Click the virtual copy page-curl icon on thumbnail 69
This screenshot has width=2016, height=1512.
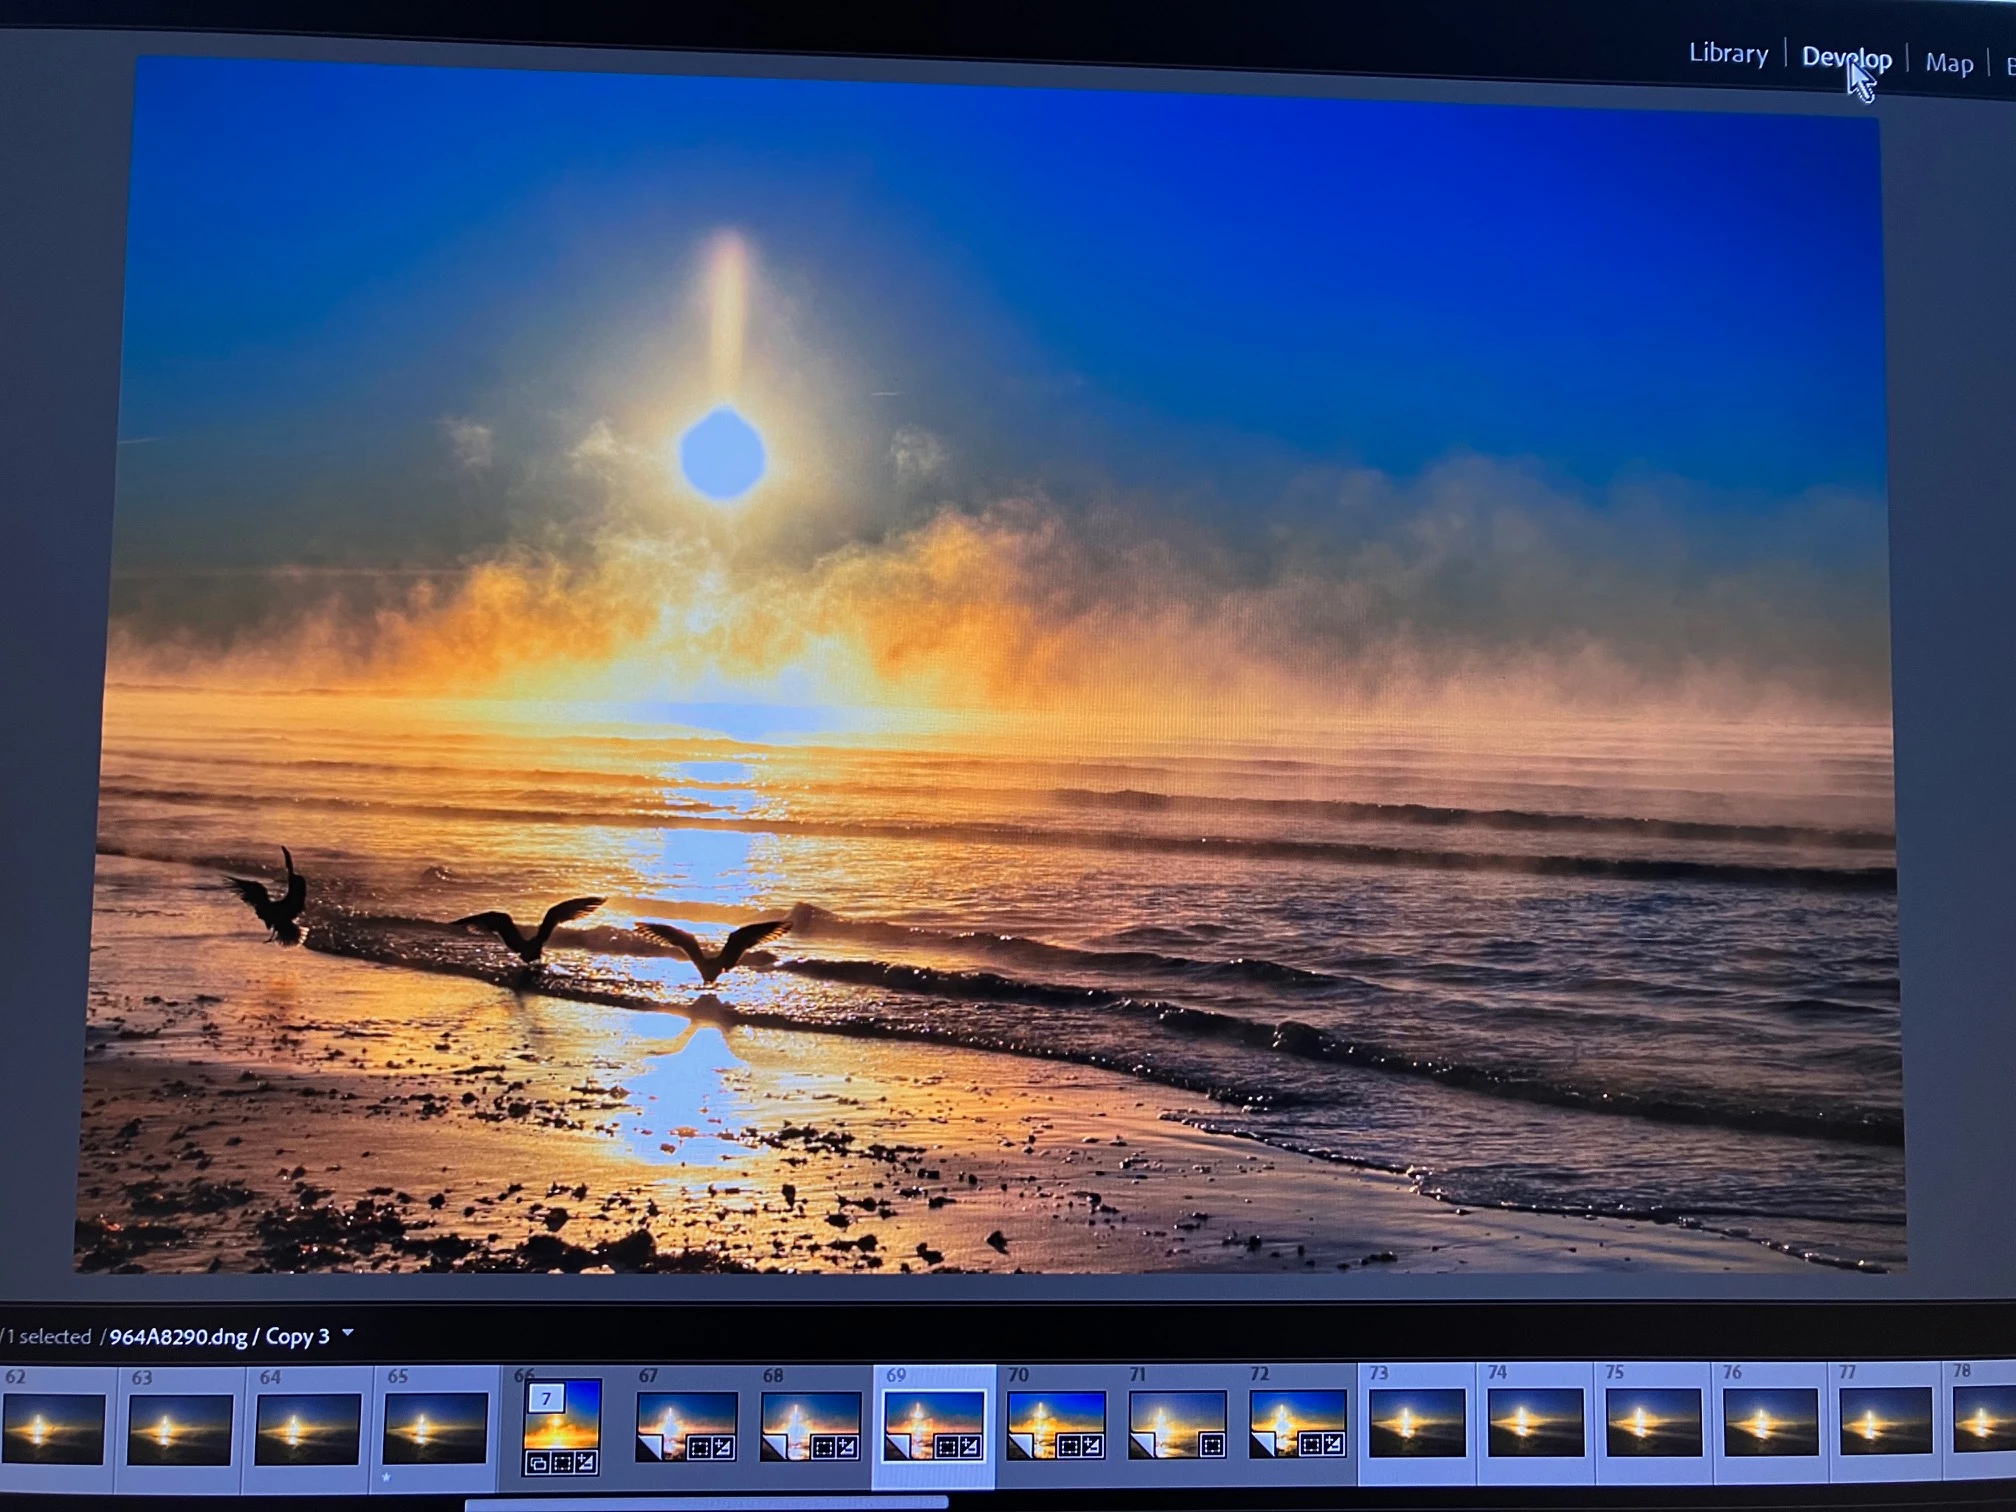point(897,1445)
